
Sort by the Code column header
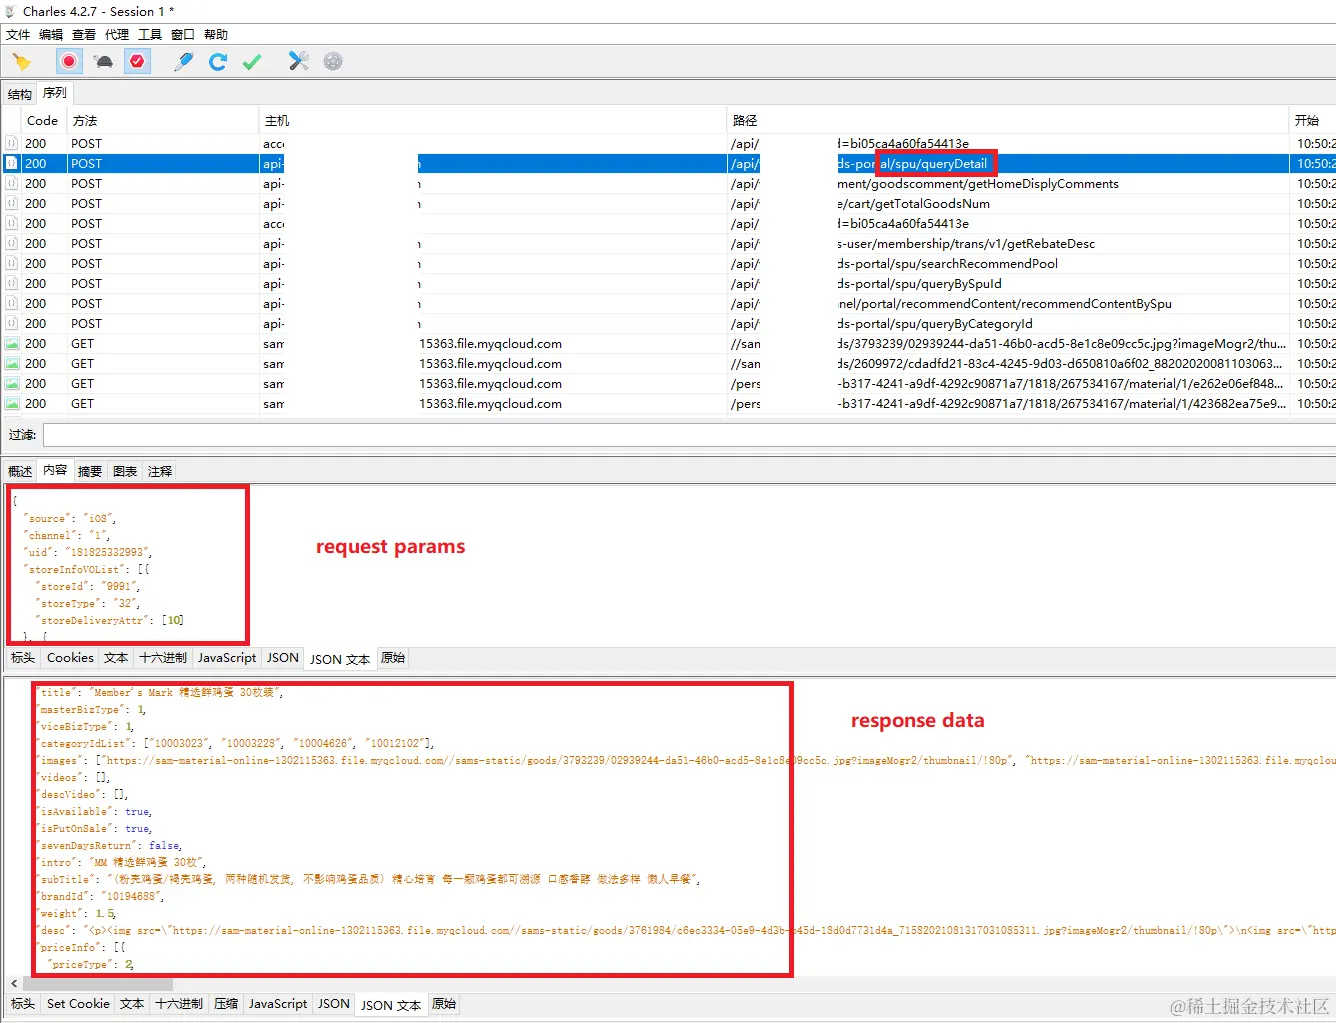tap(42, 120)
